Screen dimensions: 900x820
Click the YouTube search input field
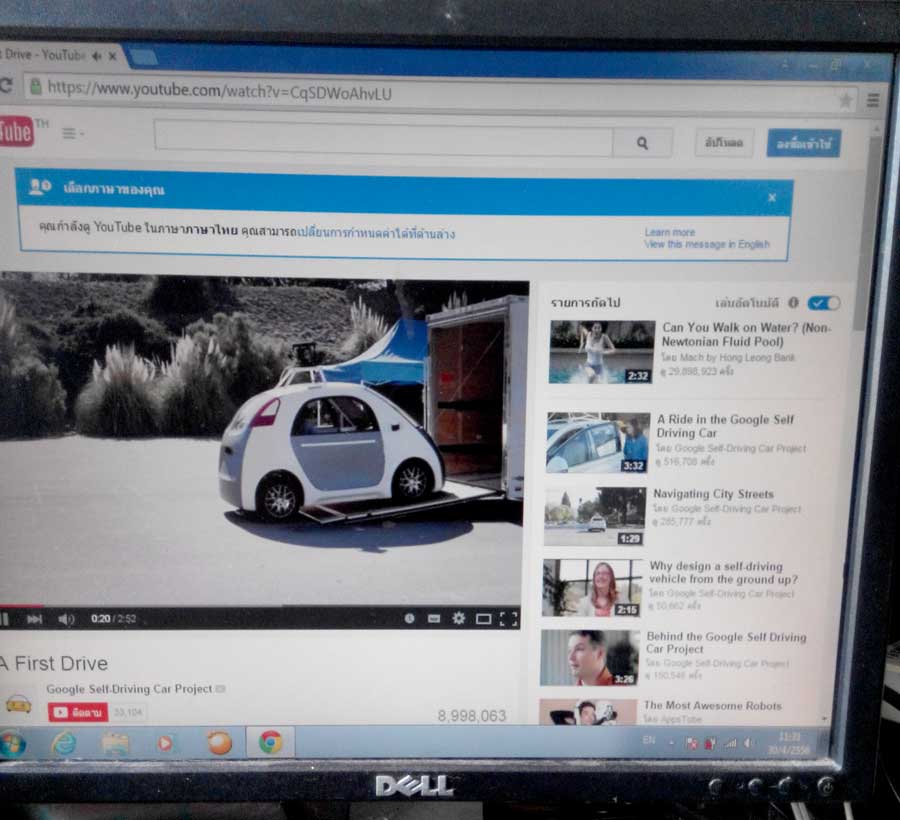pyautogui.click(x=383, y=138)
